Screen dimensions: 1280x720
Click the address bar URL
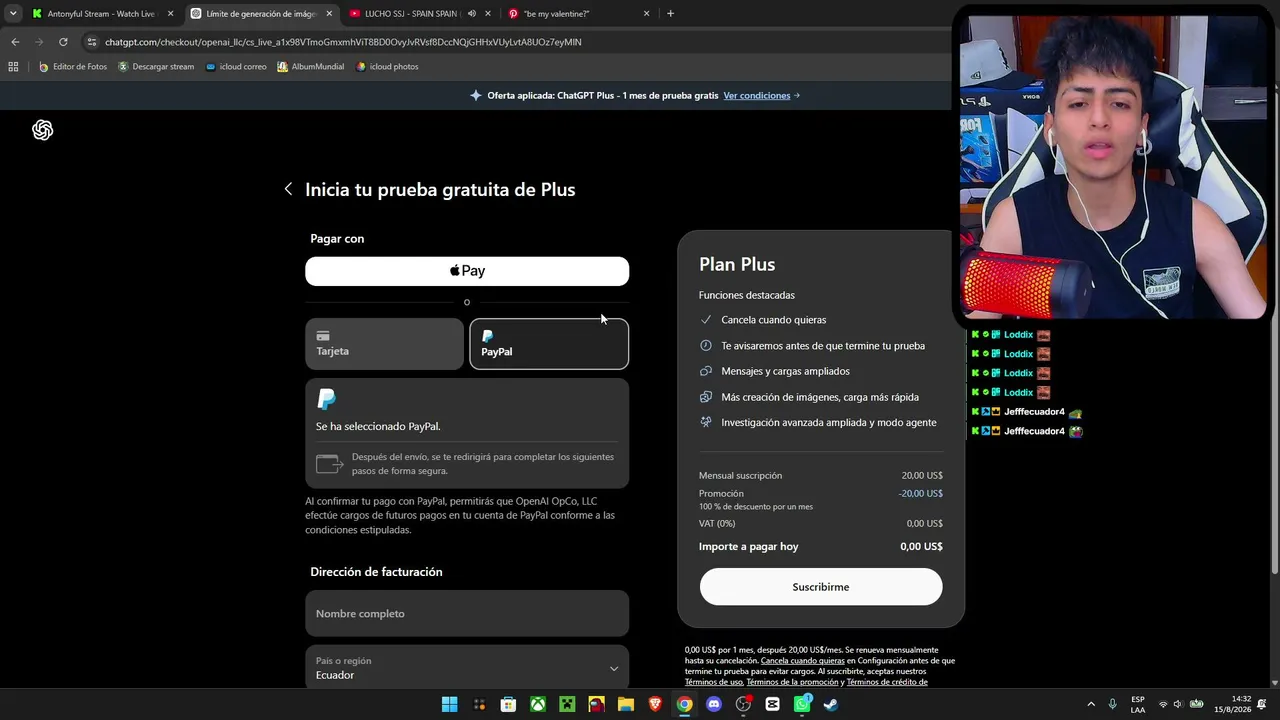[x=343, y=42]
